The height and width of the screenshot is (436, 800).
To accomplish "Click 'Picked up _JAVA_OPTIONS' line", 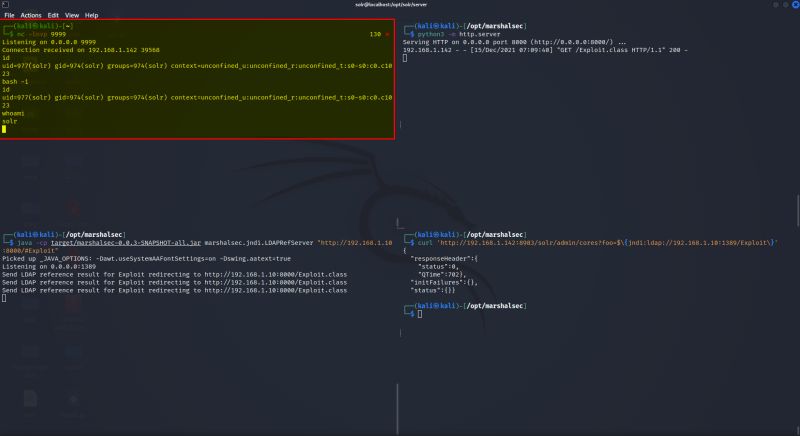I will click(x=146, y=259).
